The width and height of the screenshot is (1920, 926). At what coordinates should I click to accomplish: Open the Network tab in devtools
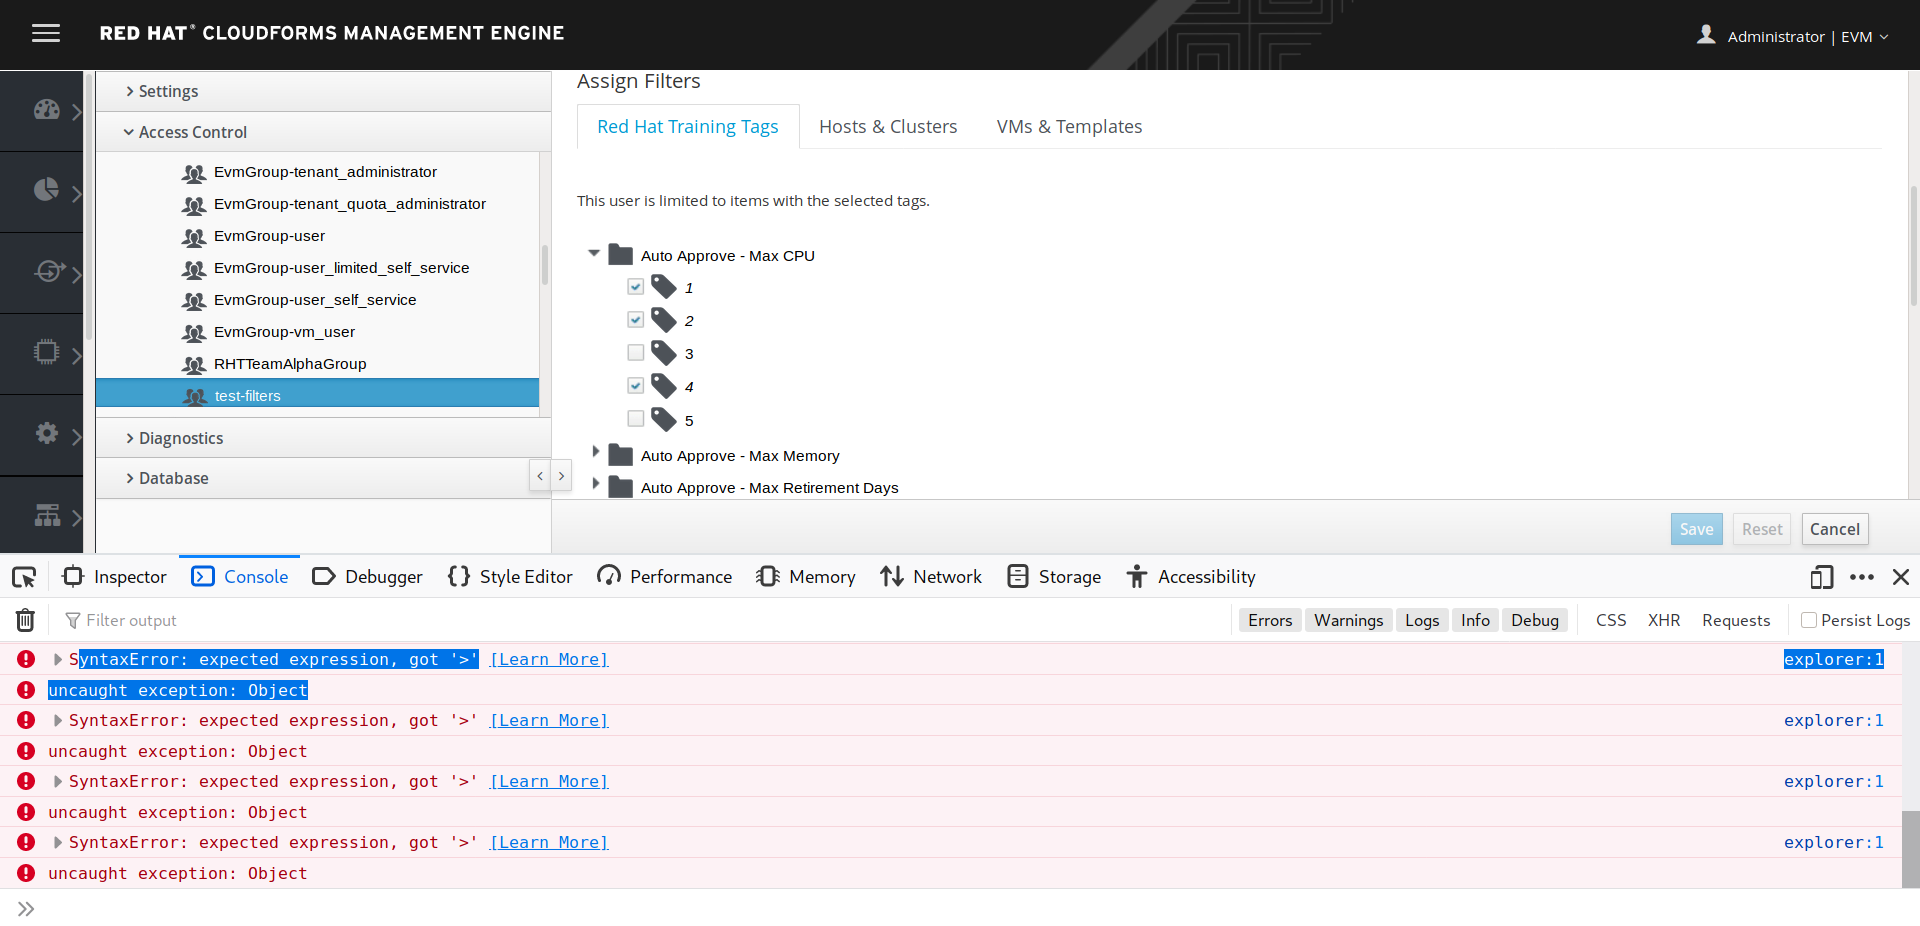(x=931, y=577)
